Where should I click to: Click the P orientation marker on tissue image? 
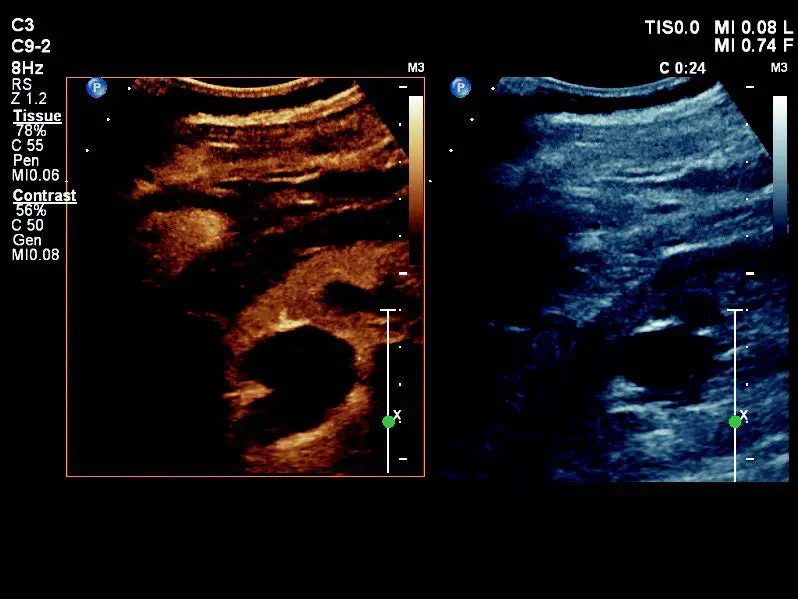tap(460, 87)
